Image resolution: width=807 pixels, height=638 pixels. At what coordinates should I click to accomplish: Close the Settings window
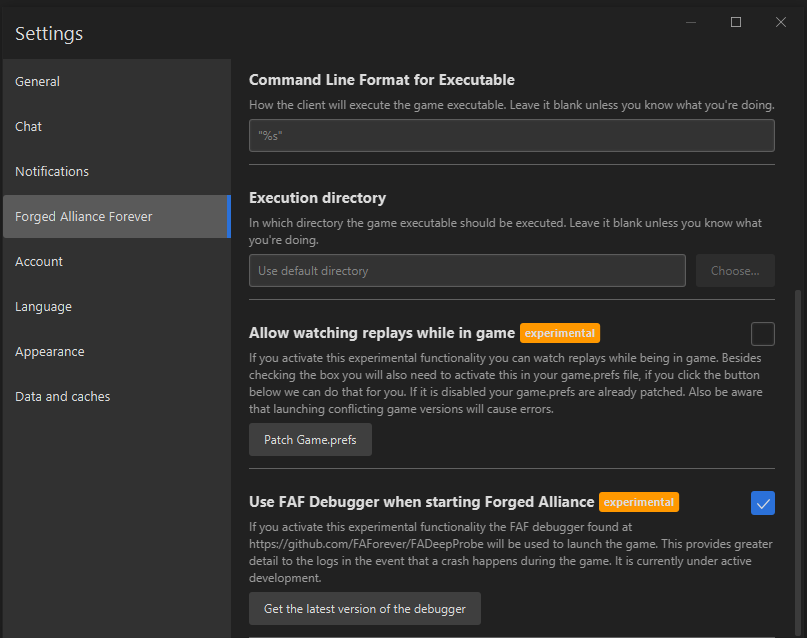point(781,22)
